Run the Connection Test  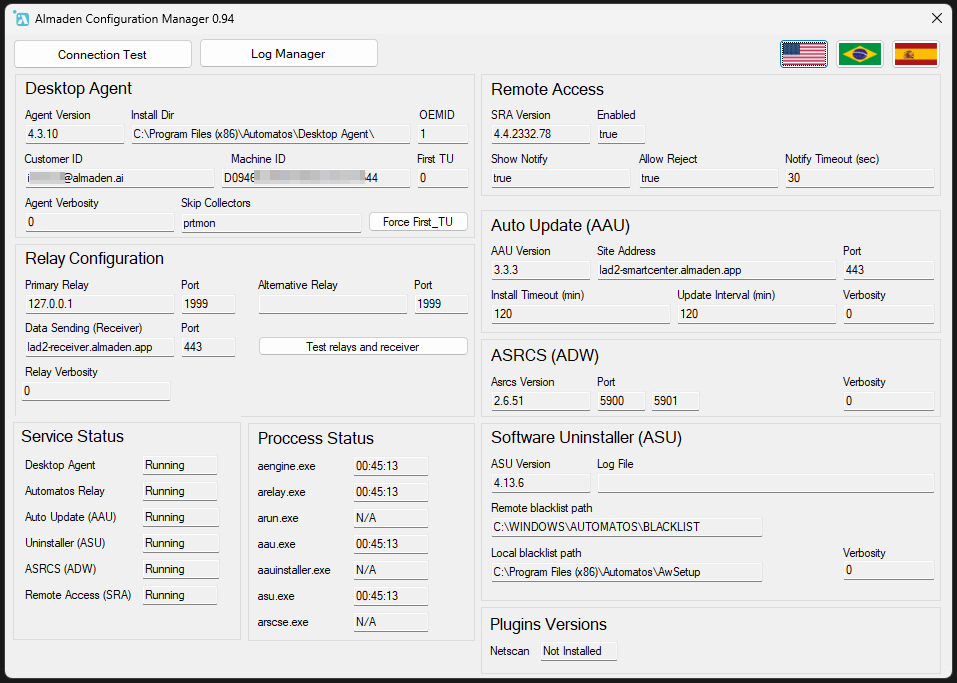point(102,53)
